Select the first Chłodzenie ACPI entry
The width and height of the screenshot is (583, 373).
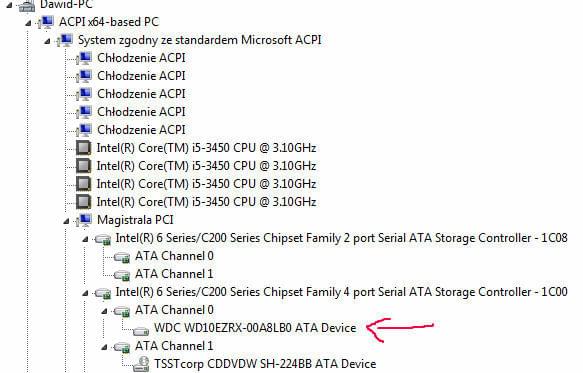(141, 58)
